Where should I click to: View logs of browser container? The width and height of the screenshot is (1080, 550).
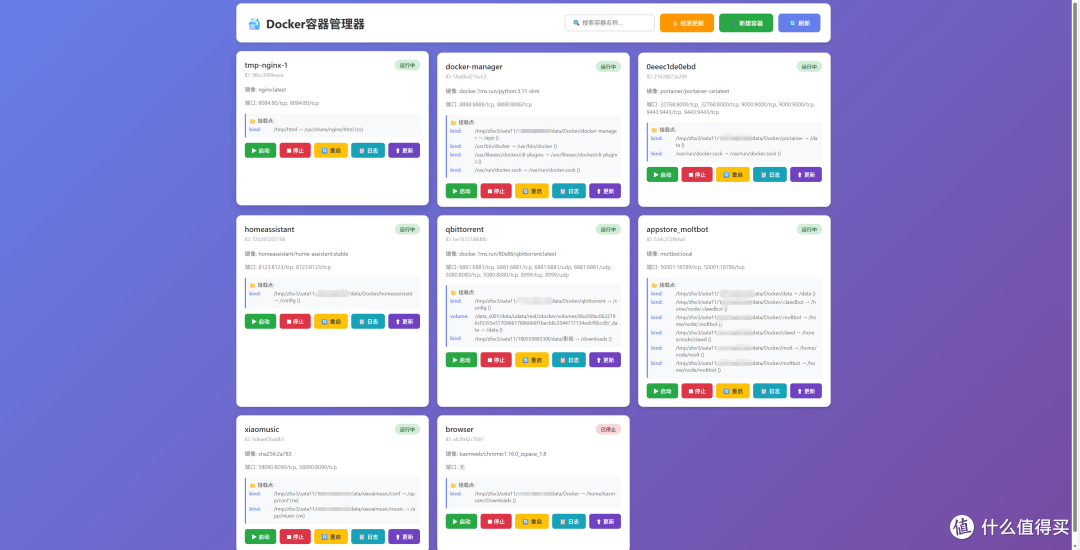[569, 521]
